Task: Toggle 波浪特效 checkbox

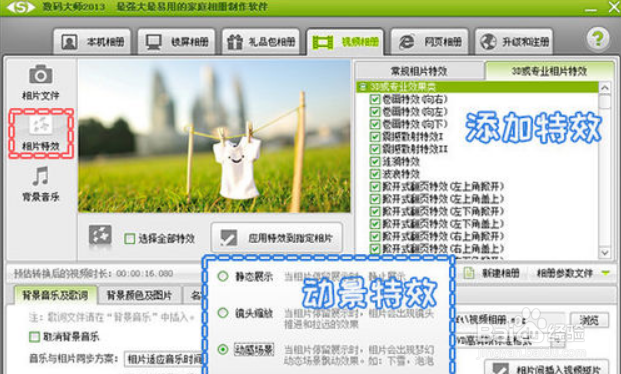Action: click(x=375, y=174)
